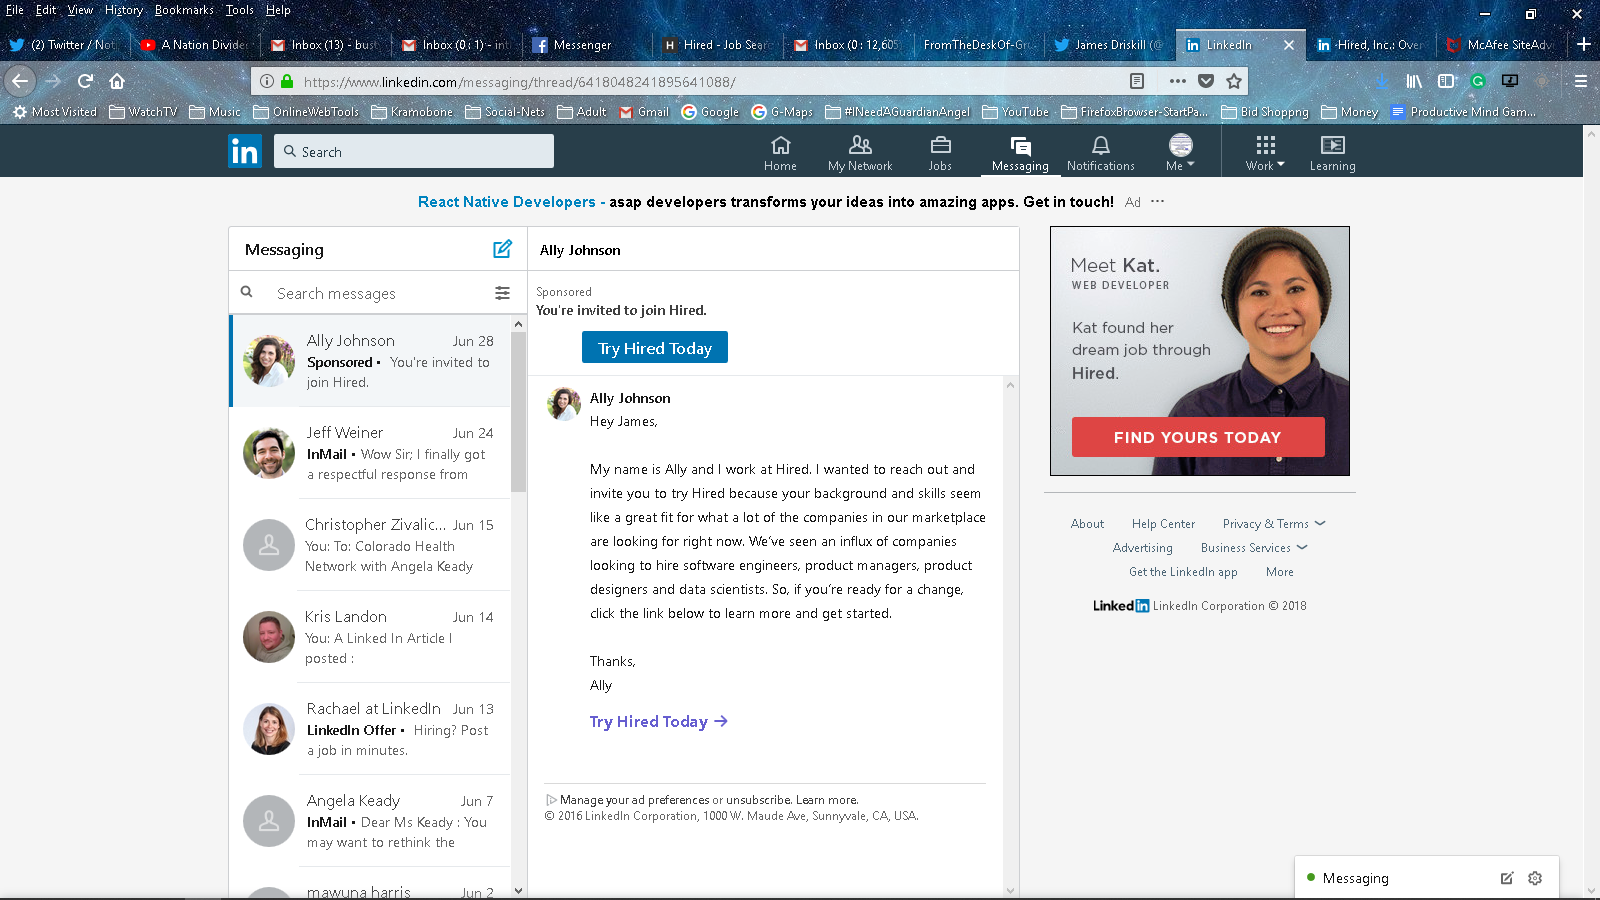Viewport: 1600px width, 900px height.
Task: Expand Business Services dropdown
Action: pyautogui.click(x=1254, y=548)
